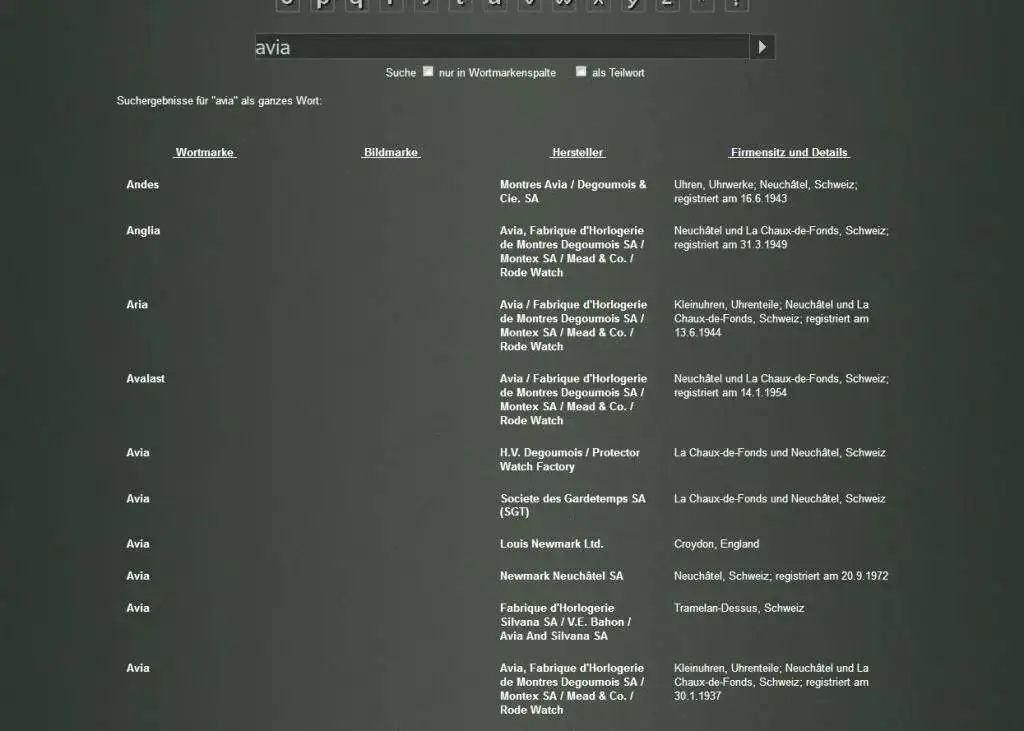Click the 'Tramelan-Dessus, Schweiz' details text

click(x=739, y=608)
